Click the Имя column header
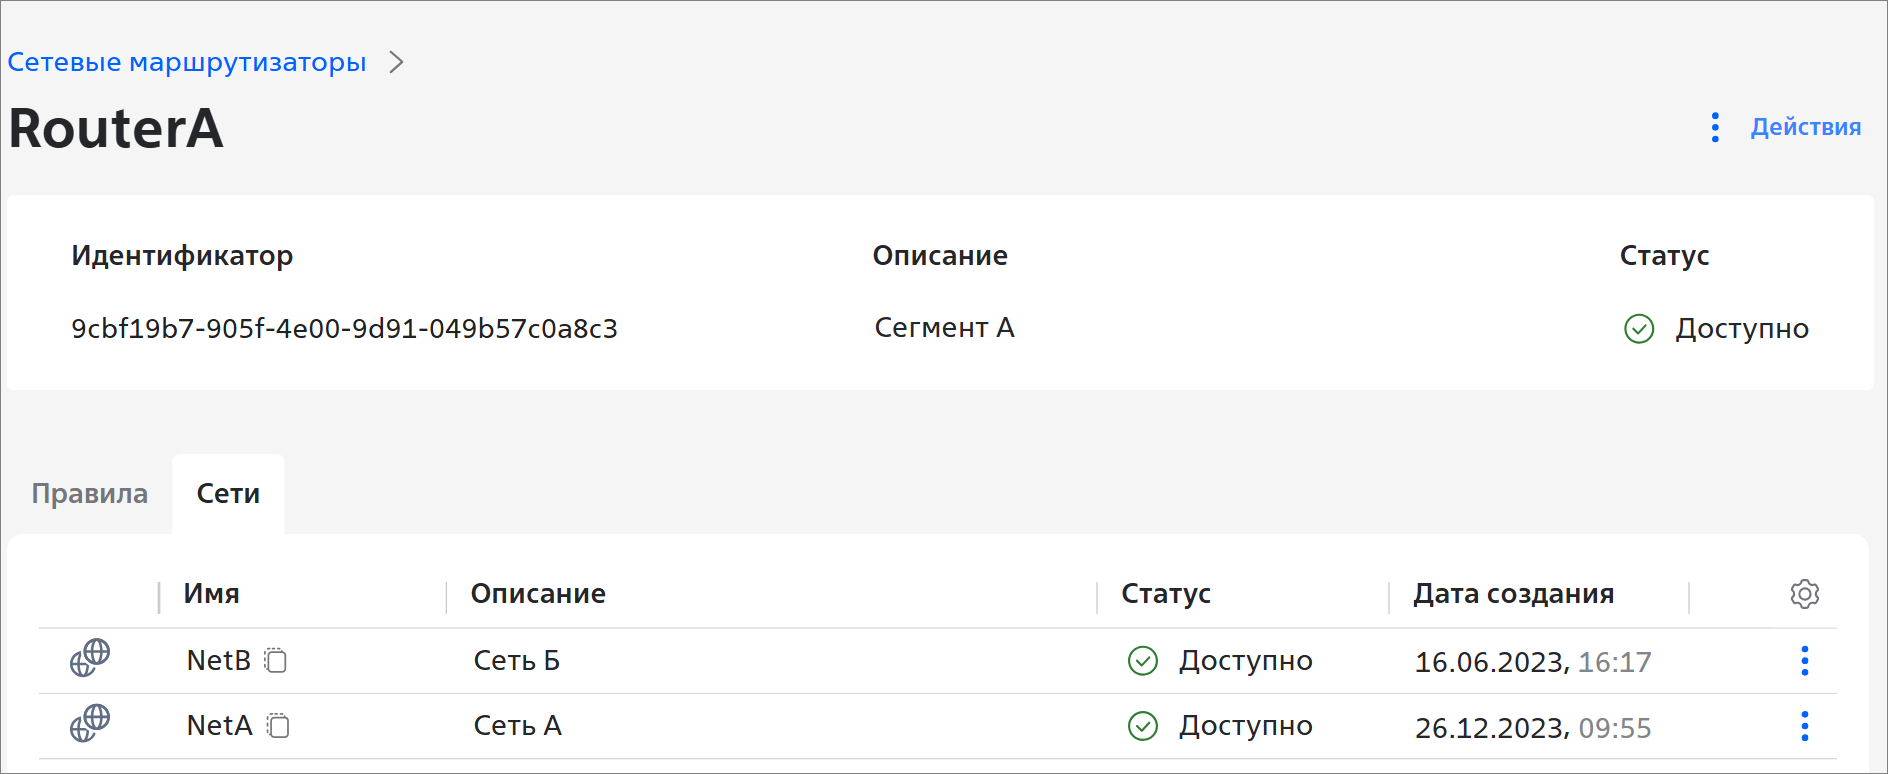 pos(212,594)
